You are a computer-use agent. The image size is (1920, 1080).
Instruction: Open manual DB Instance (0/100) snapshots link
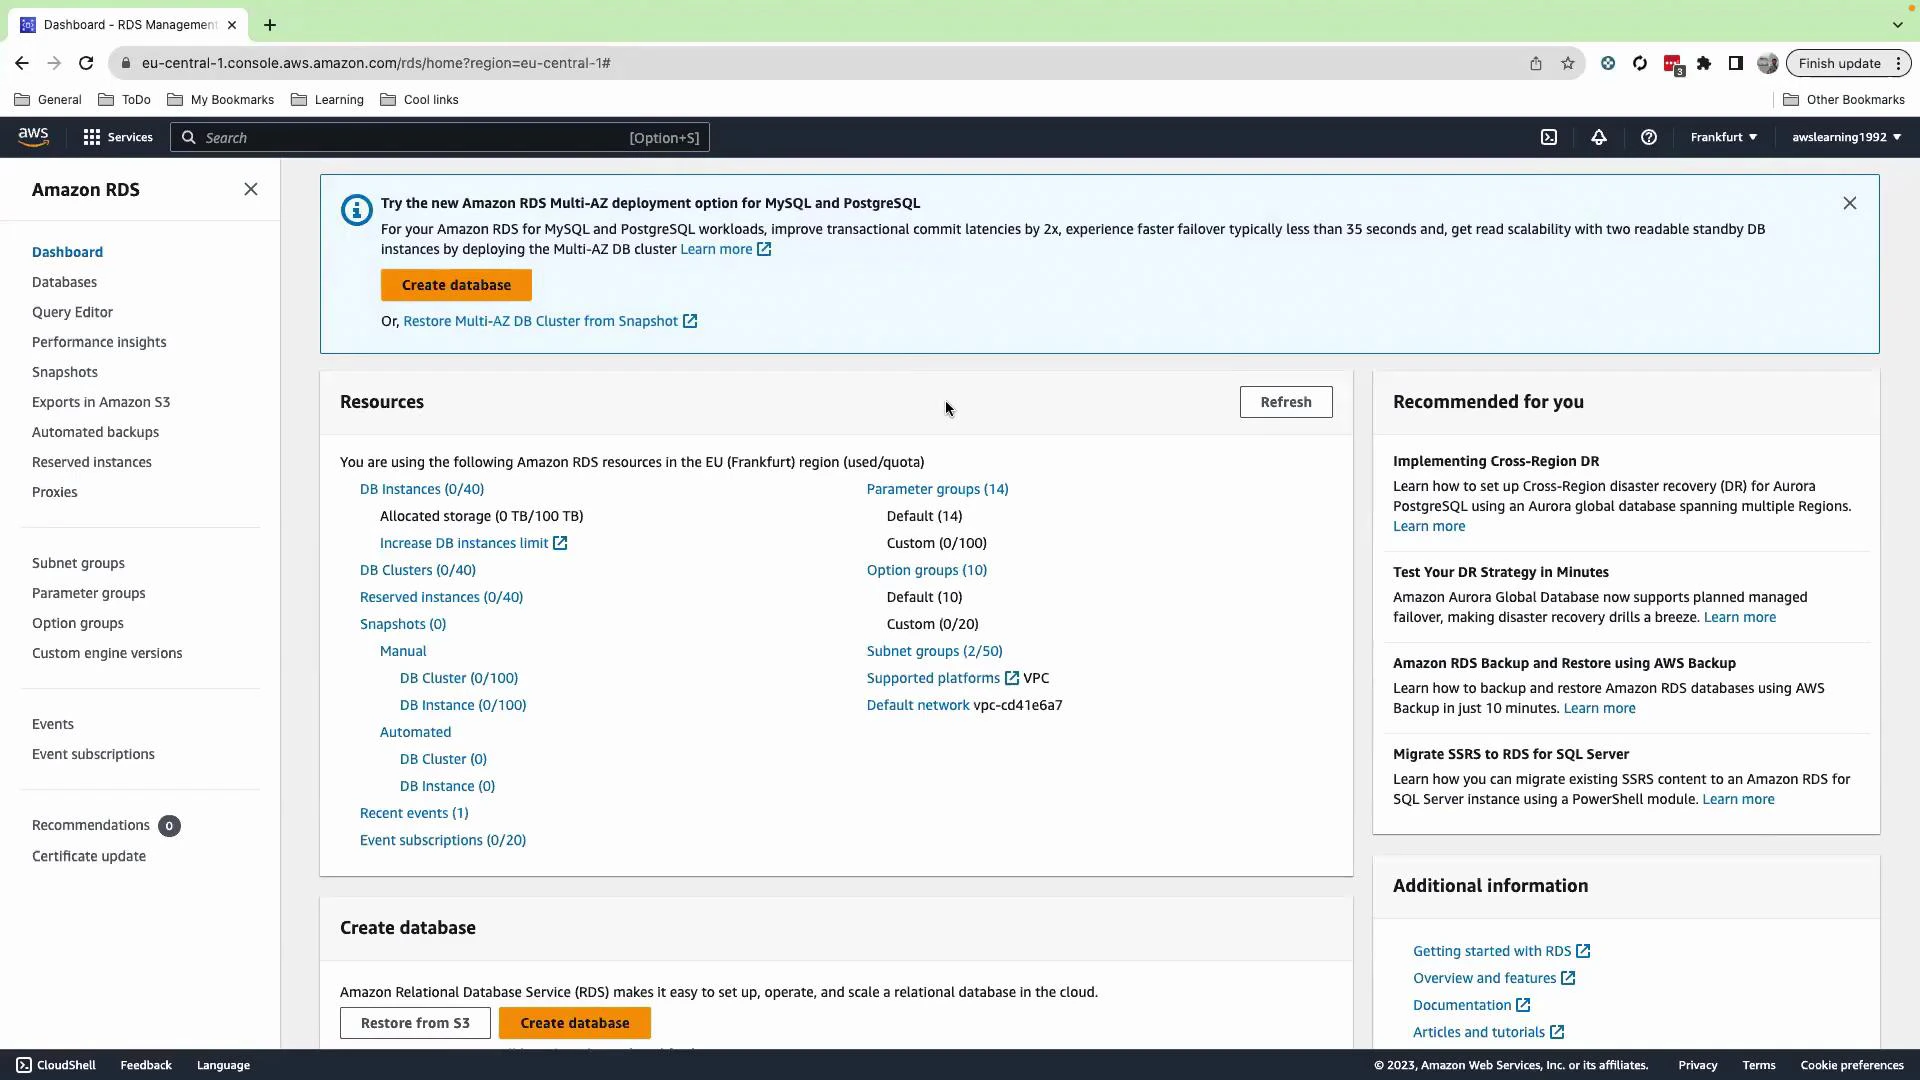point(463,705)
